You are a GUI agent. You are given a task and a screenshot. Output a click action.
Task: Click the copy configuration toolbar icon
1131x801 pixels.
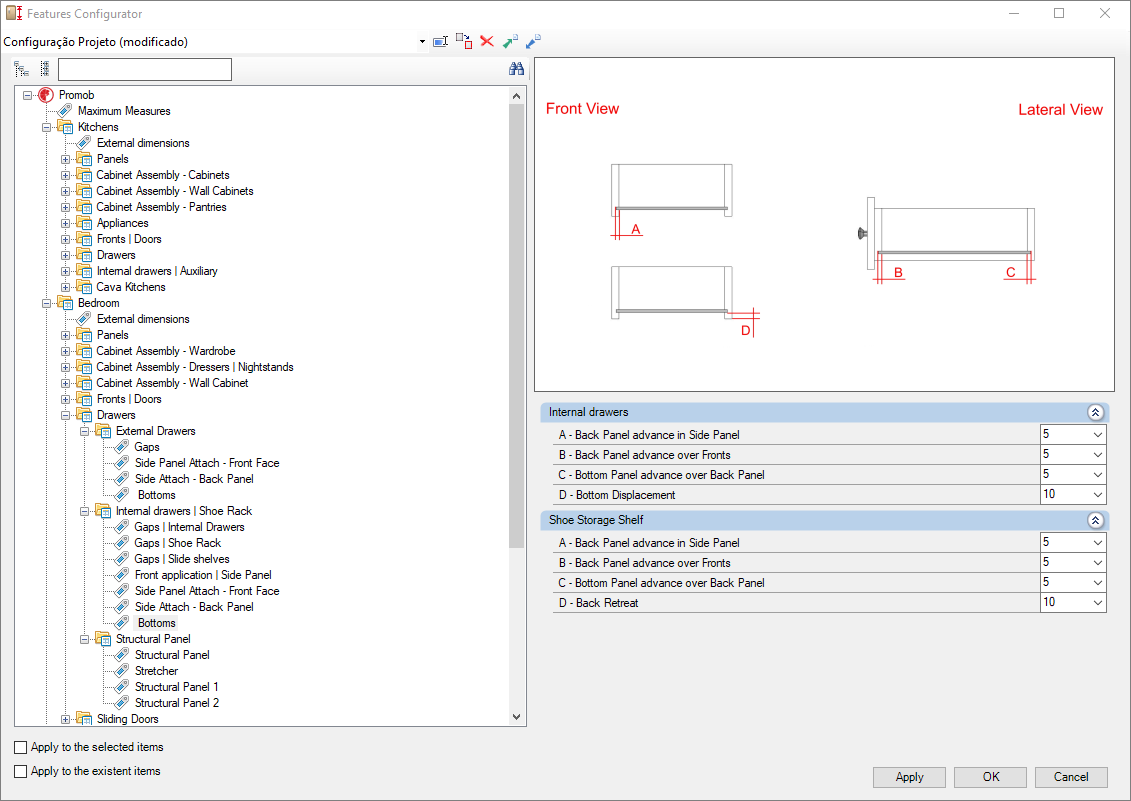point(464,41)
